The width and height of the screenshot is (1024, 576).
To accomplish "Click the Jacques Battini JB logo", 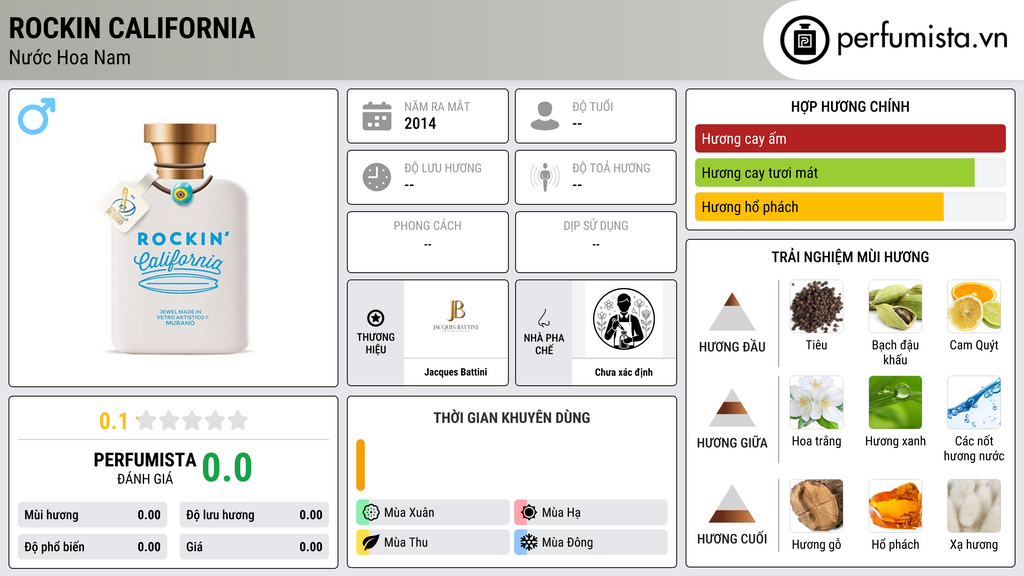I will pyautogui.click(x=456, y=316).
